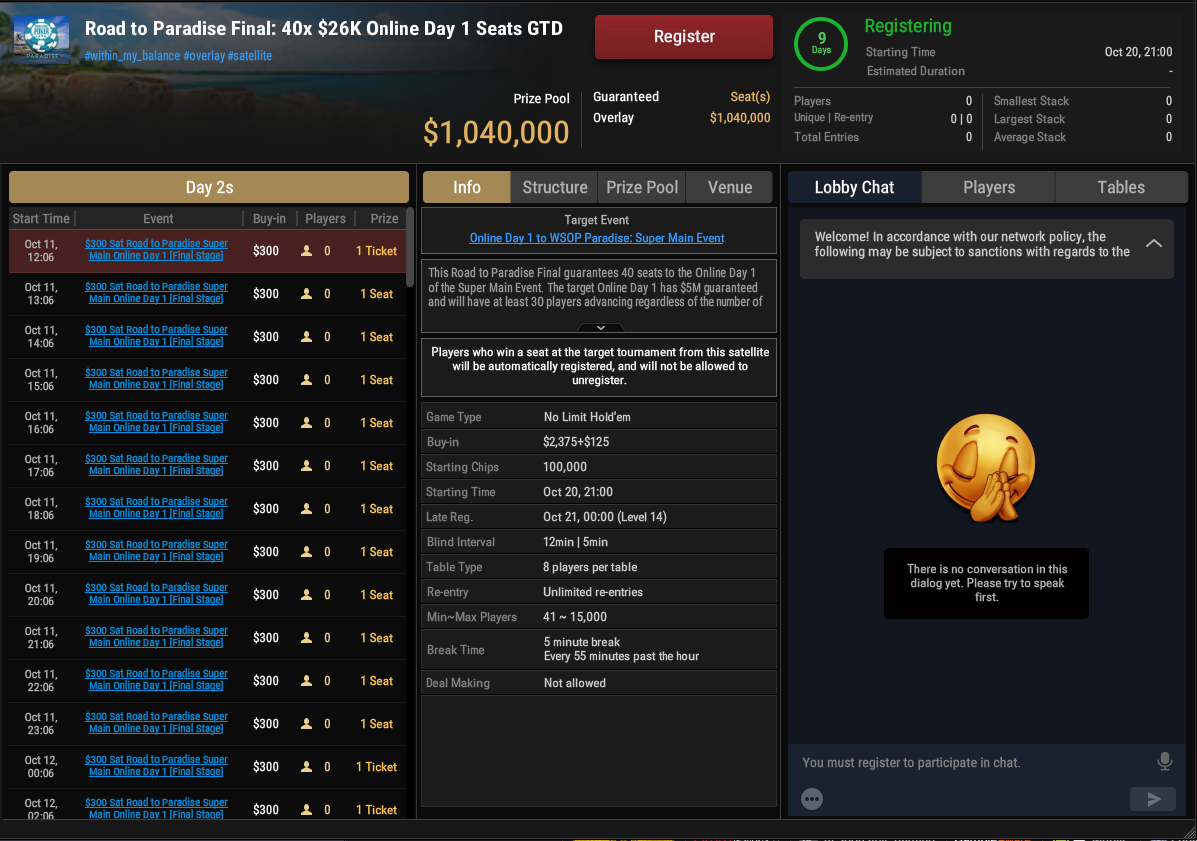Switch to the Prize Pool tab
The image size is (1197, 841).
pos(642,187)
